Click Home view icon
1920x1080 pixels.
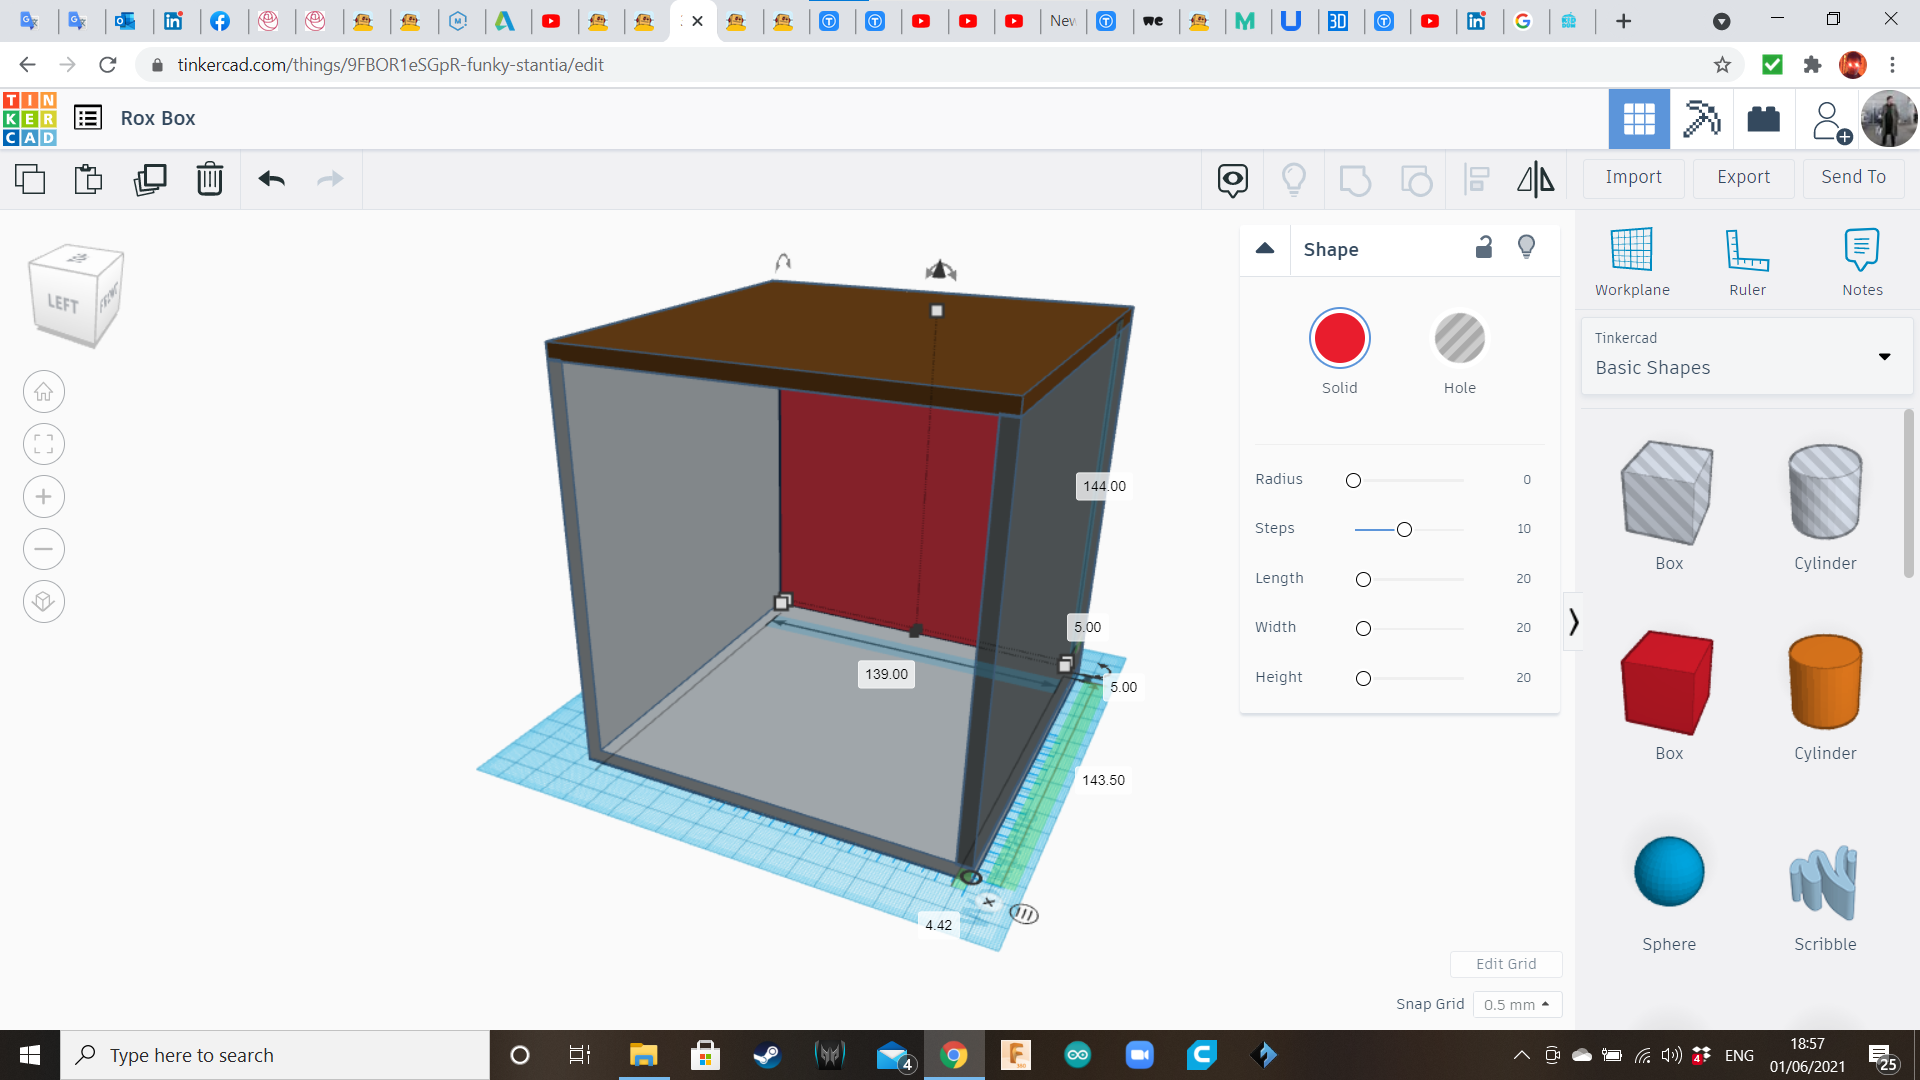44,392
